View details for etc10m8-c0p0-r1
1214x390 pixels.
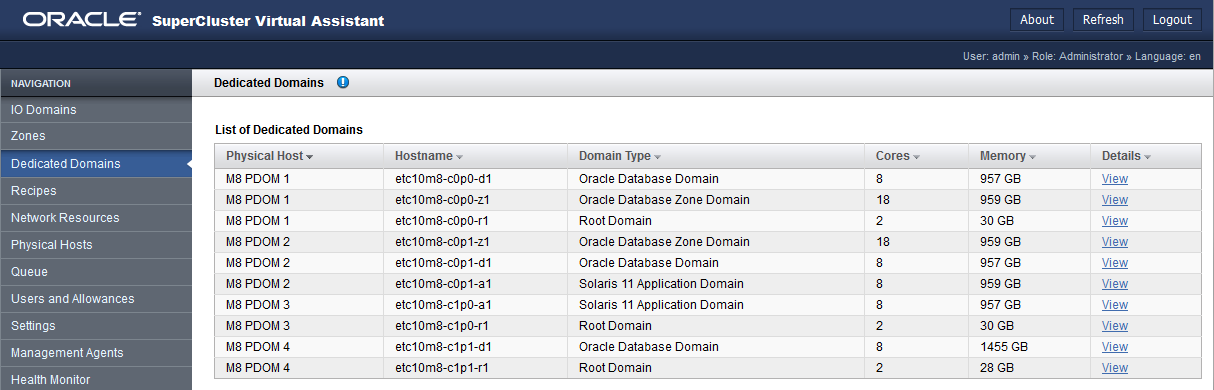[1114, 221]
